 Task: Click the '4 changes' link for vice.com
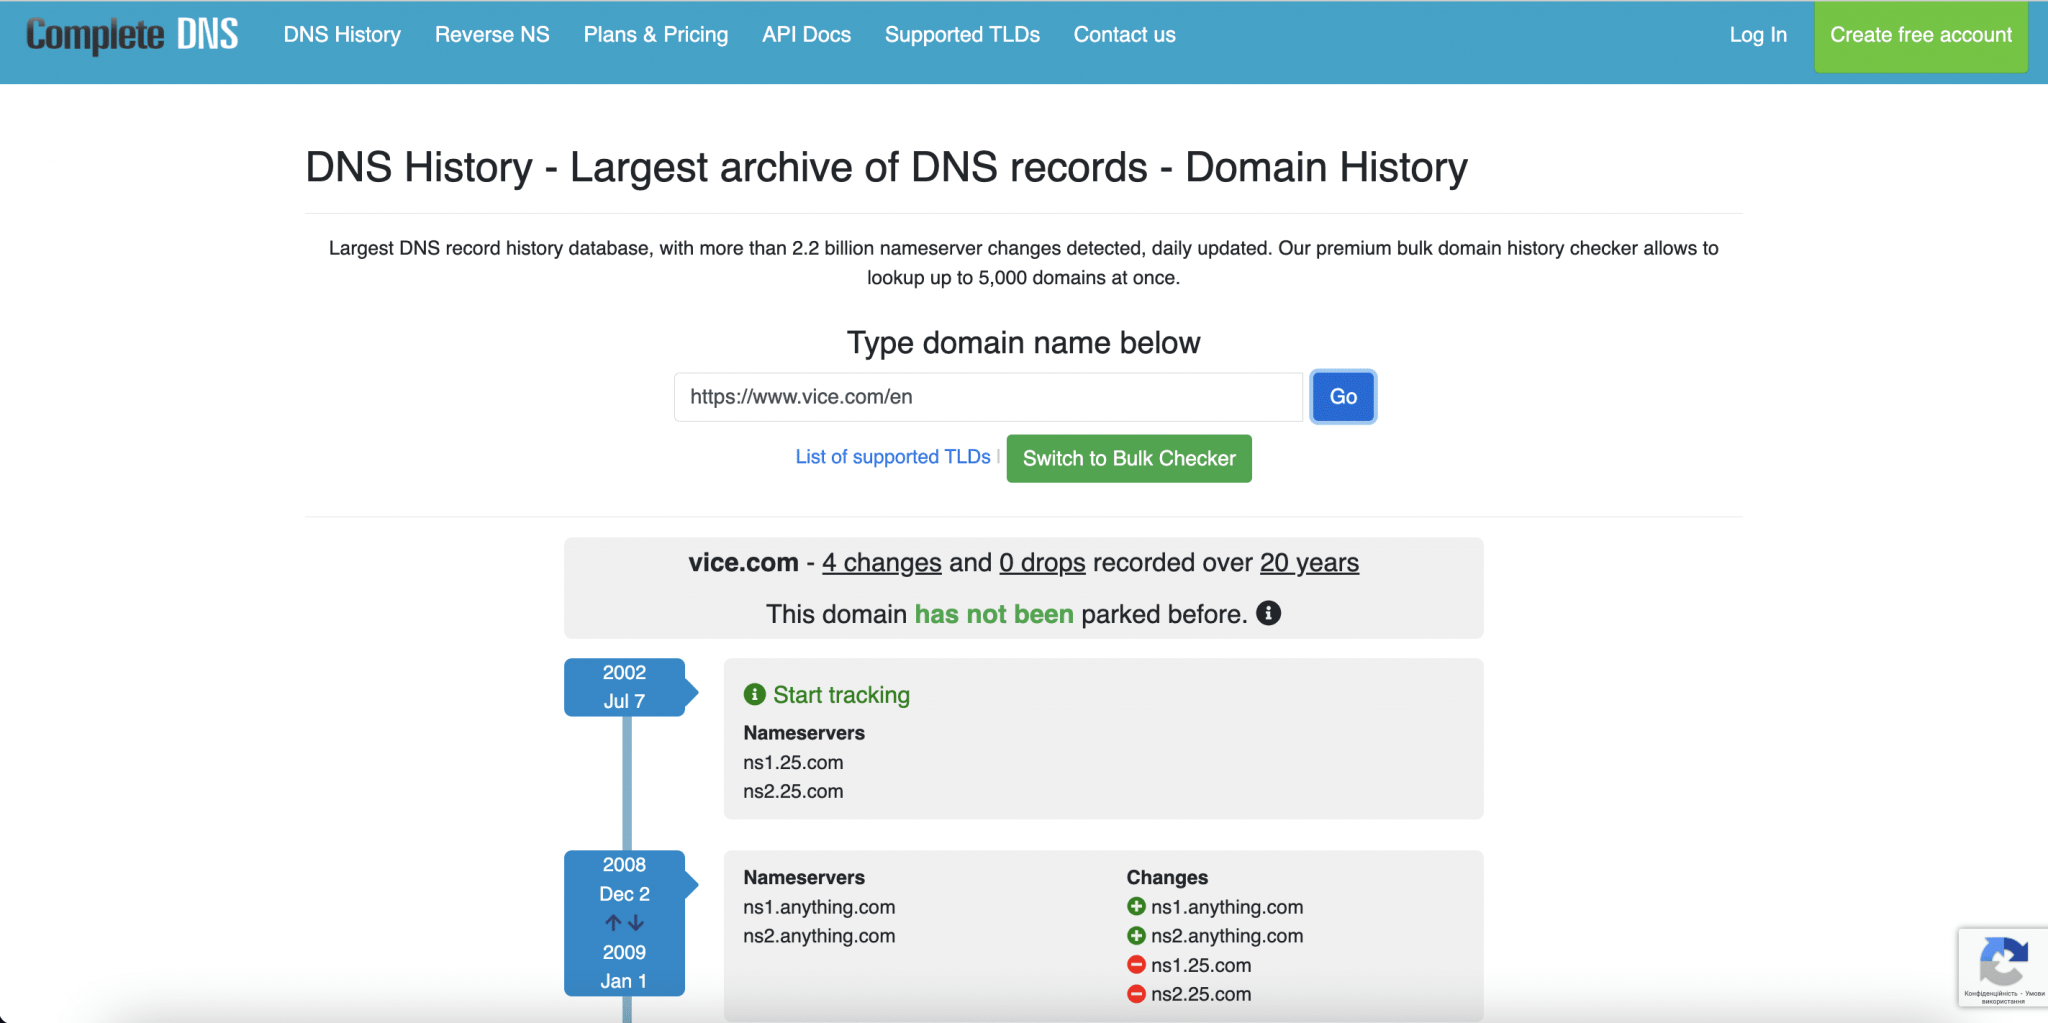(x=880, y=562)
